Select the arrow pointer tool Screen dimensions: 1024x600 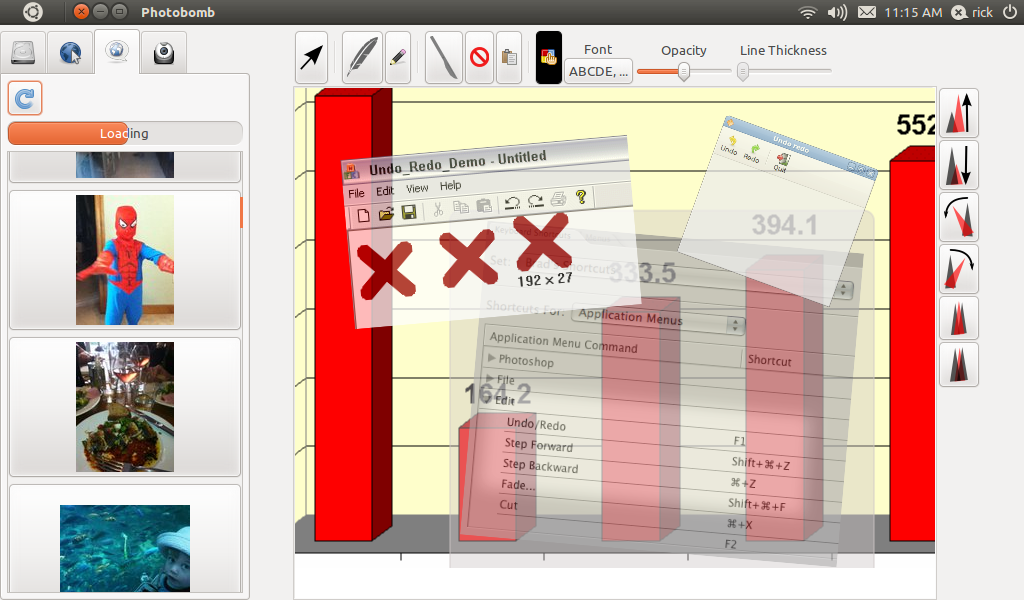[x=311, y=57]
